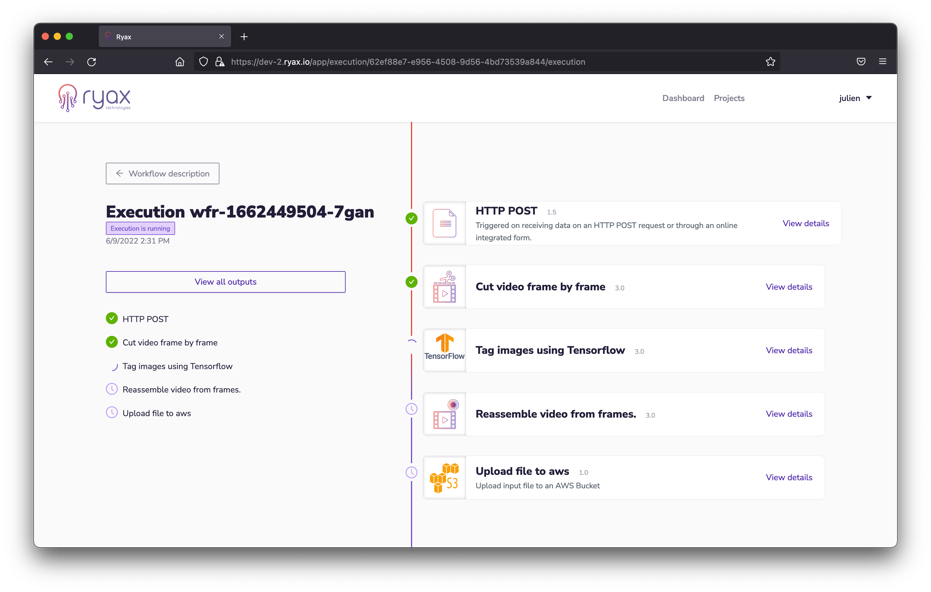Open the Dashboard page

point(683,98)
